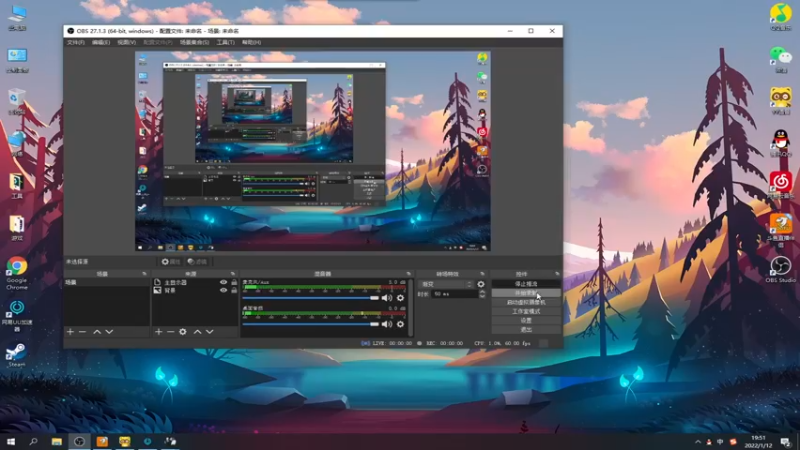Move the source up in the Sources panel

197,332
